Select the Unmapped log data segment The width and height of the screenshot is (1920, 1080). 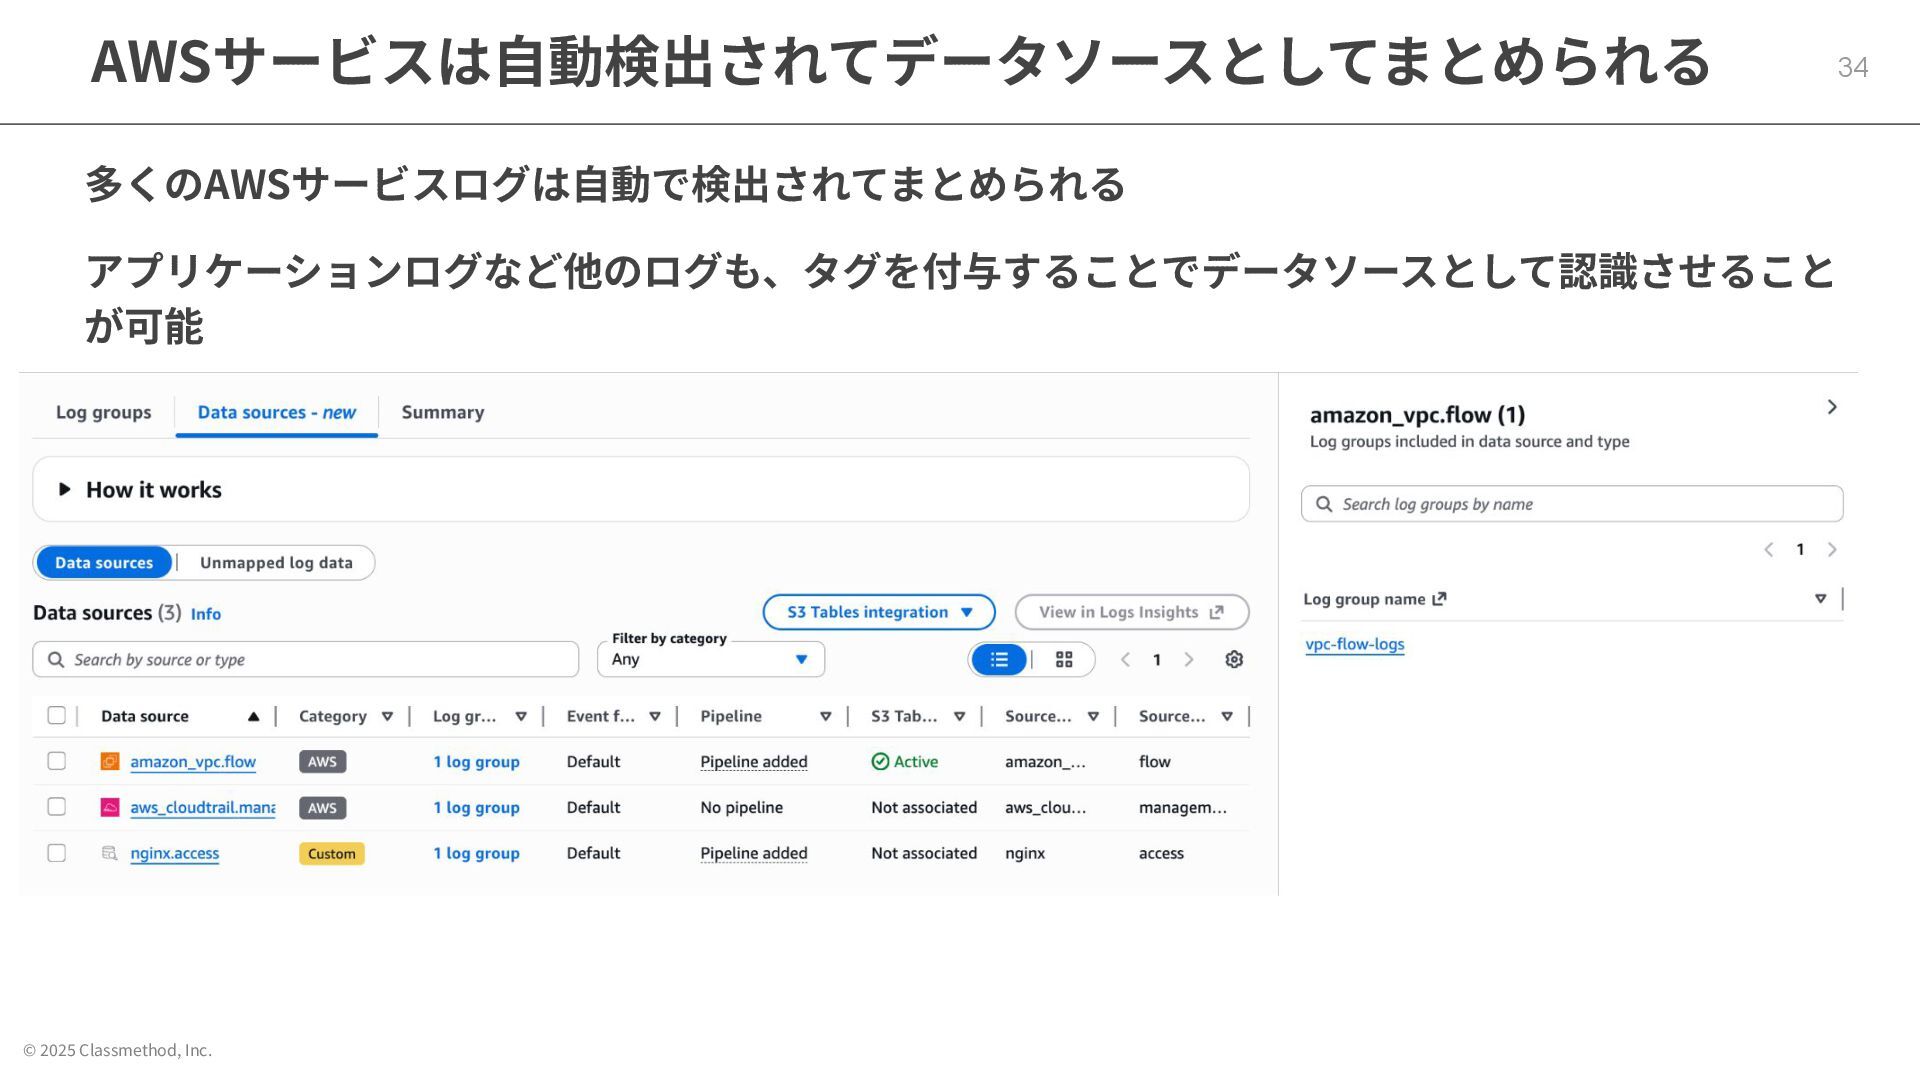[276, 563]
